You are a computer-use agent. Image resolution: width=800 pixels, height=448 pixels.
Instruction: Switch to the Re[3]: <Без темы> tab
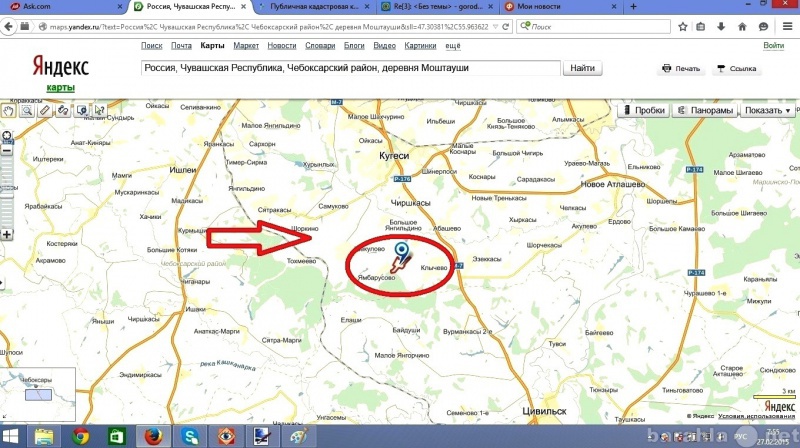coord(438,7)
